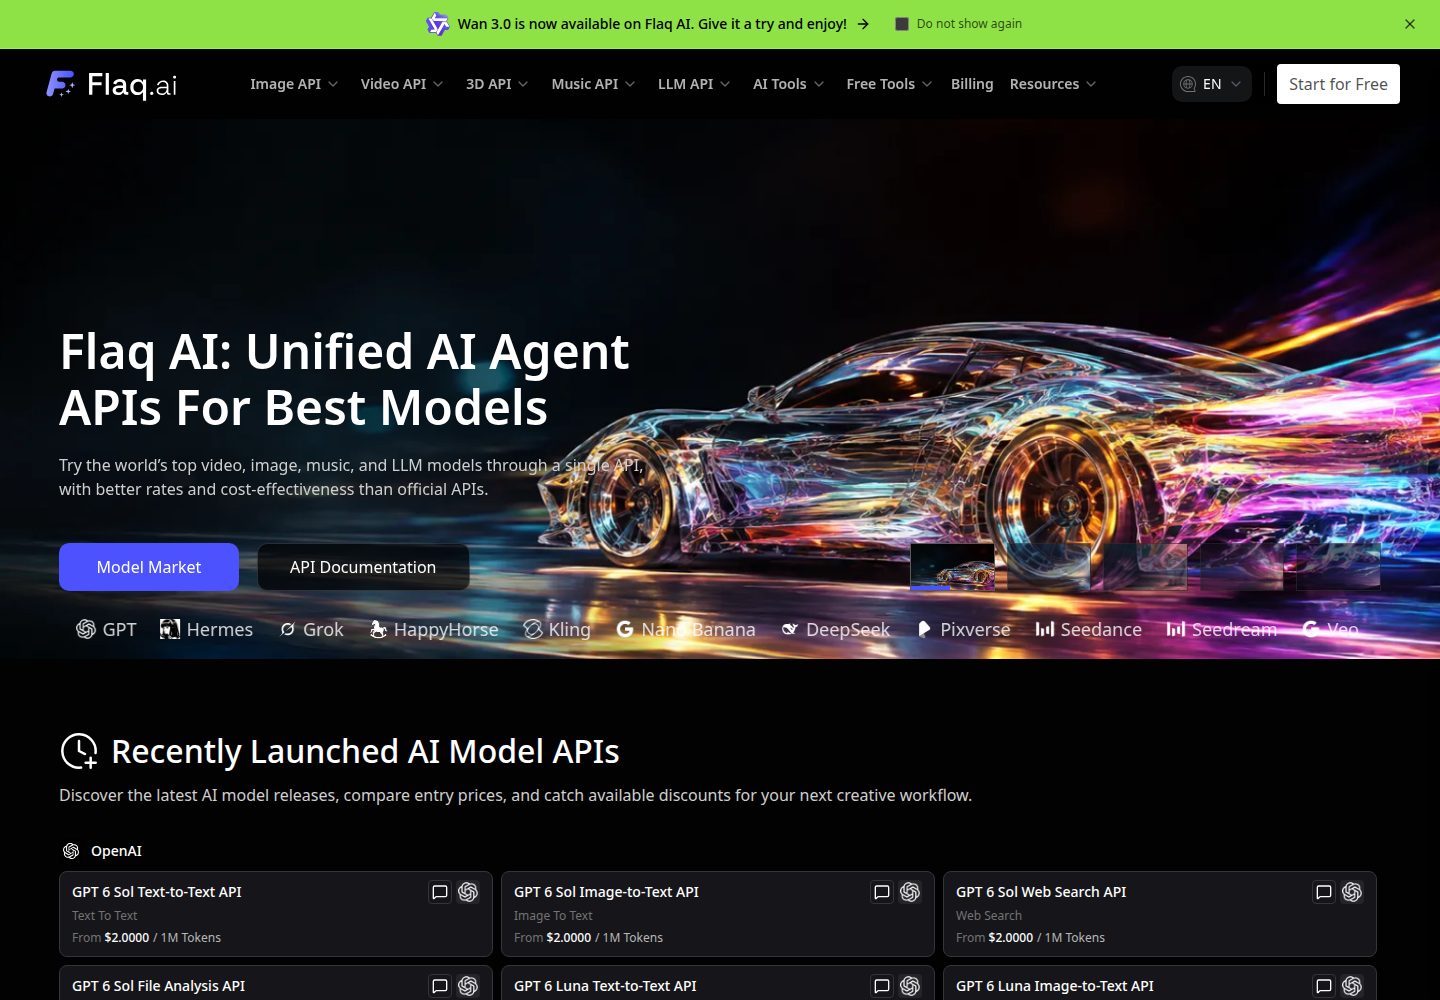
Task: Dismiss the green announcement banner
Action: tap(1410, 24)
